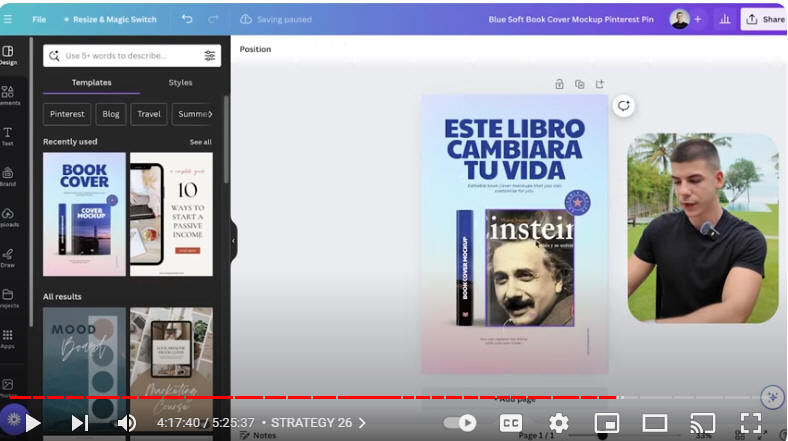This screenshot has width=788, height=441.
Task: Mute the video volume
Action: (x=127, y=423)
